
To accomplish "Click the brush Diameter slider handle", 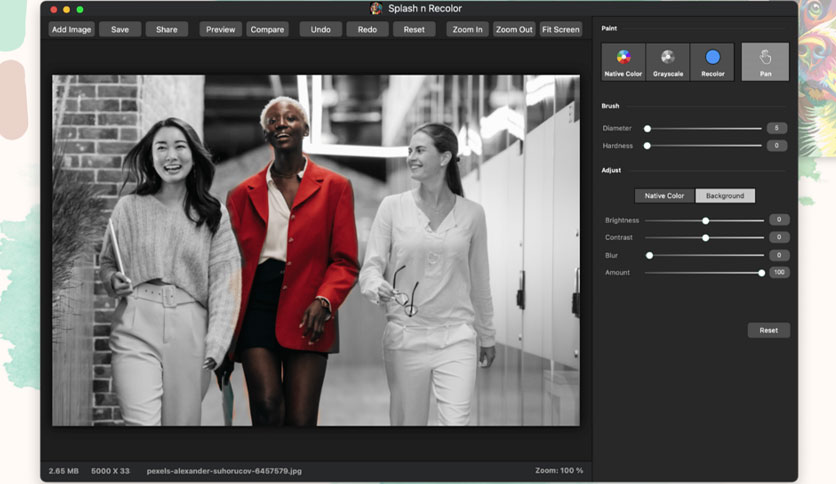I will pos(647,128).
